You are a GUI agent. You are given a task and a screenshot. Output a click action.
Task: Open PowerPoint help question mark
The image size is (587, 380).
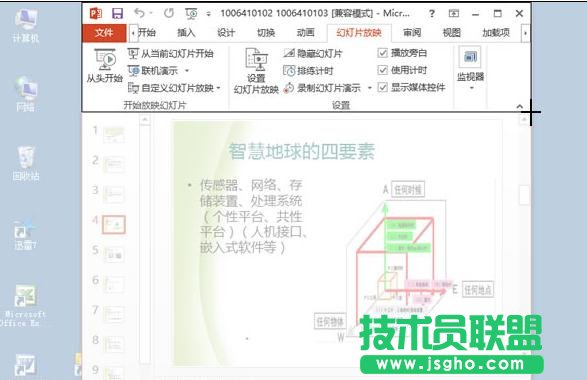tap(432, 14)
